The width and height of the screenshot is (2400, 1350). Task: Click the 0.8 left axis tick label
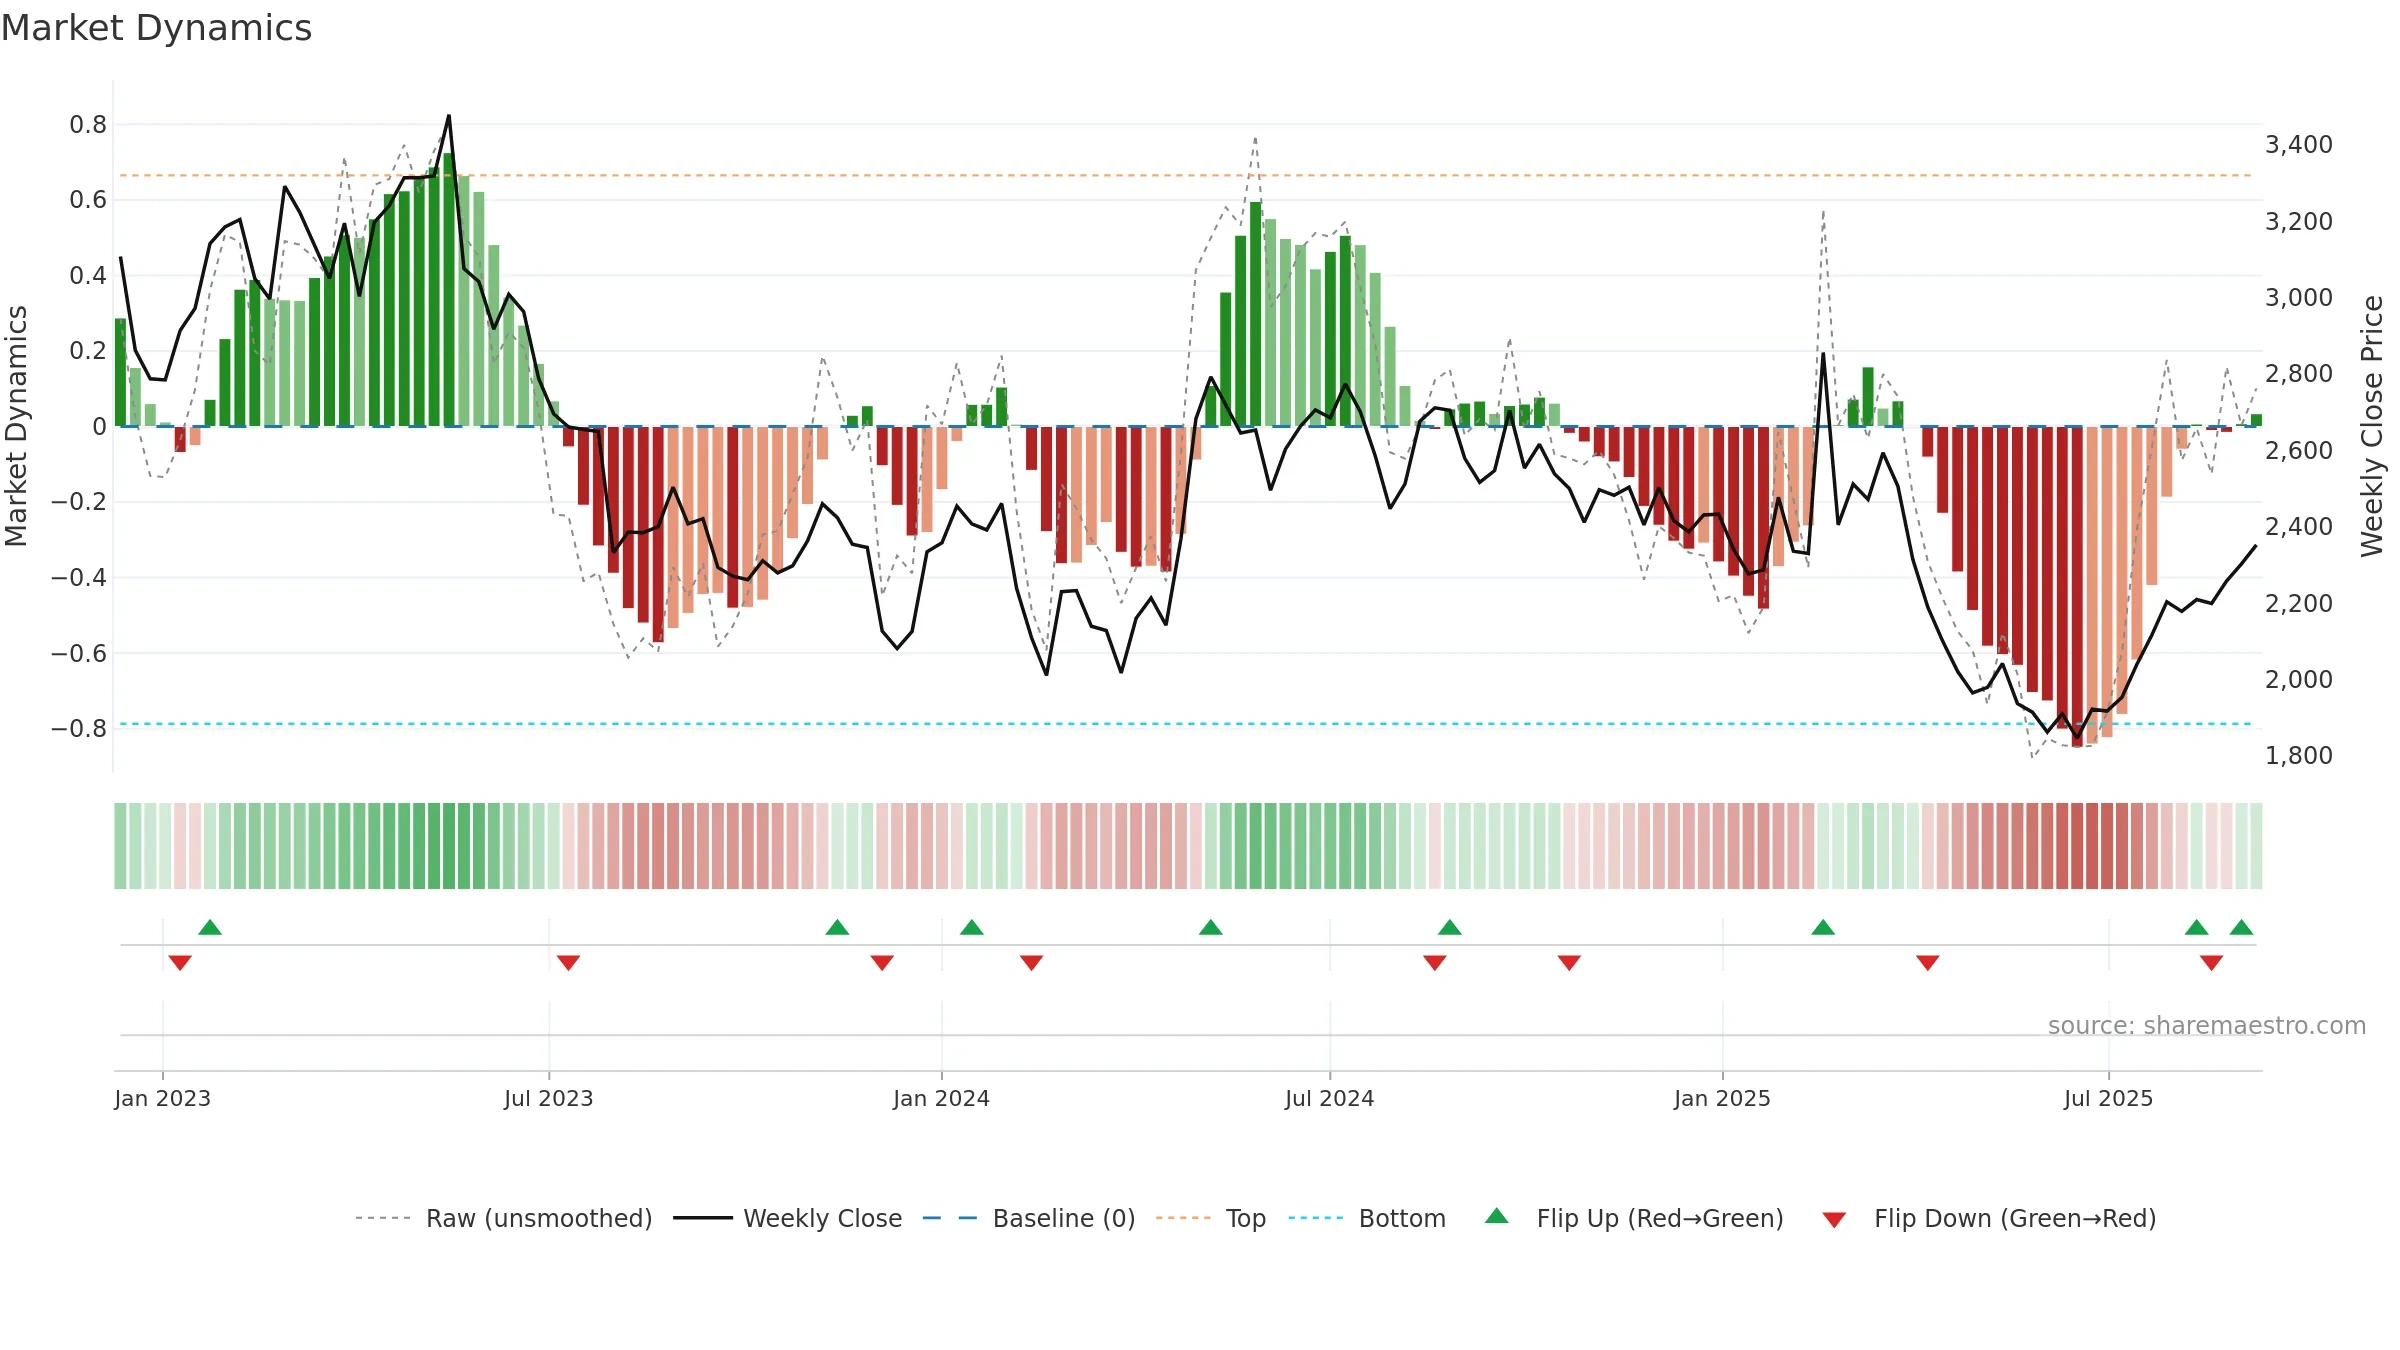(x=88, y=125)
